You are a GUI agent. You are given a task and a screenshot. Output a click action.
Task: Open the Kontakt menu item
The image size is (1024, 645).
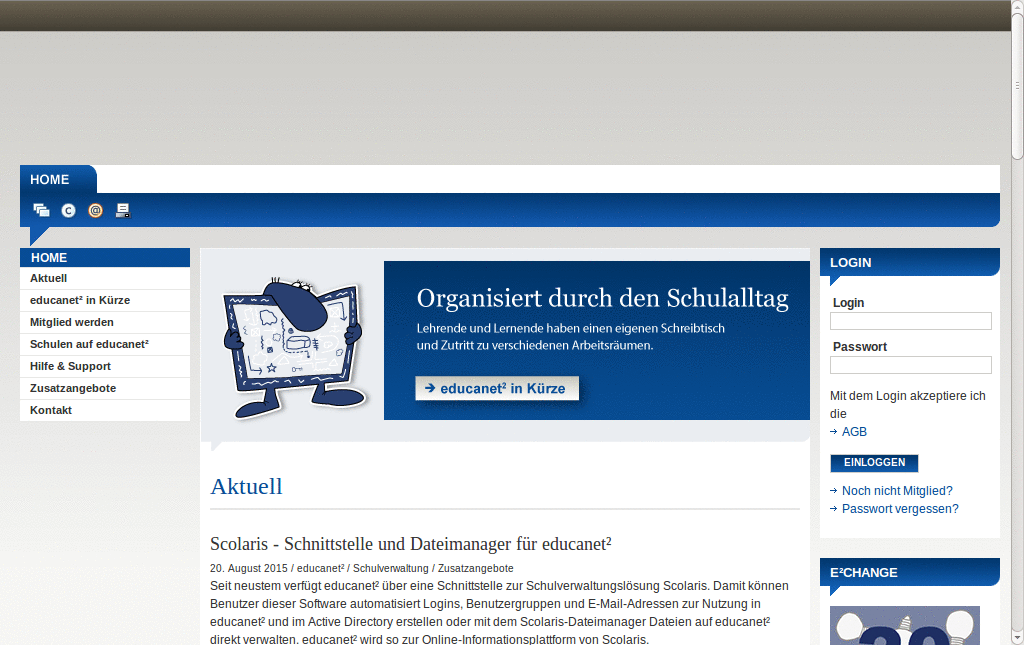105,410
